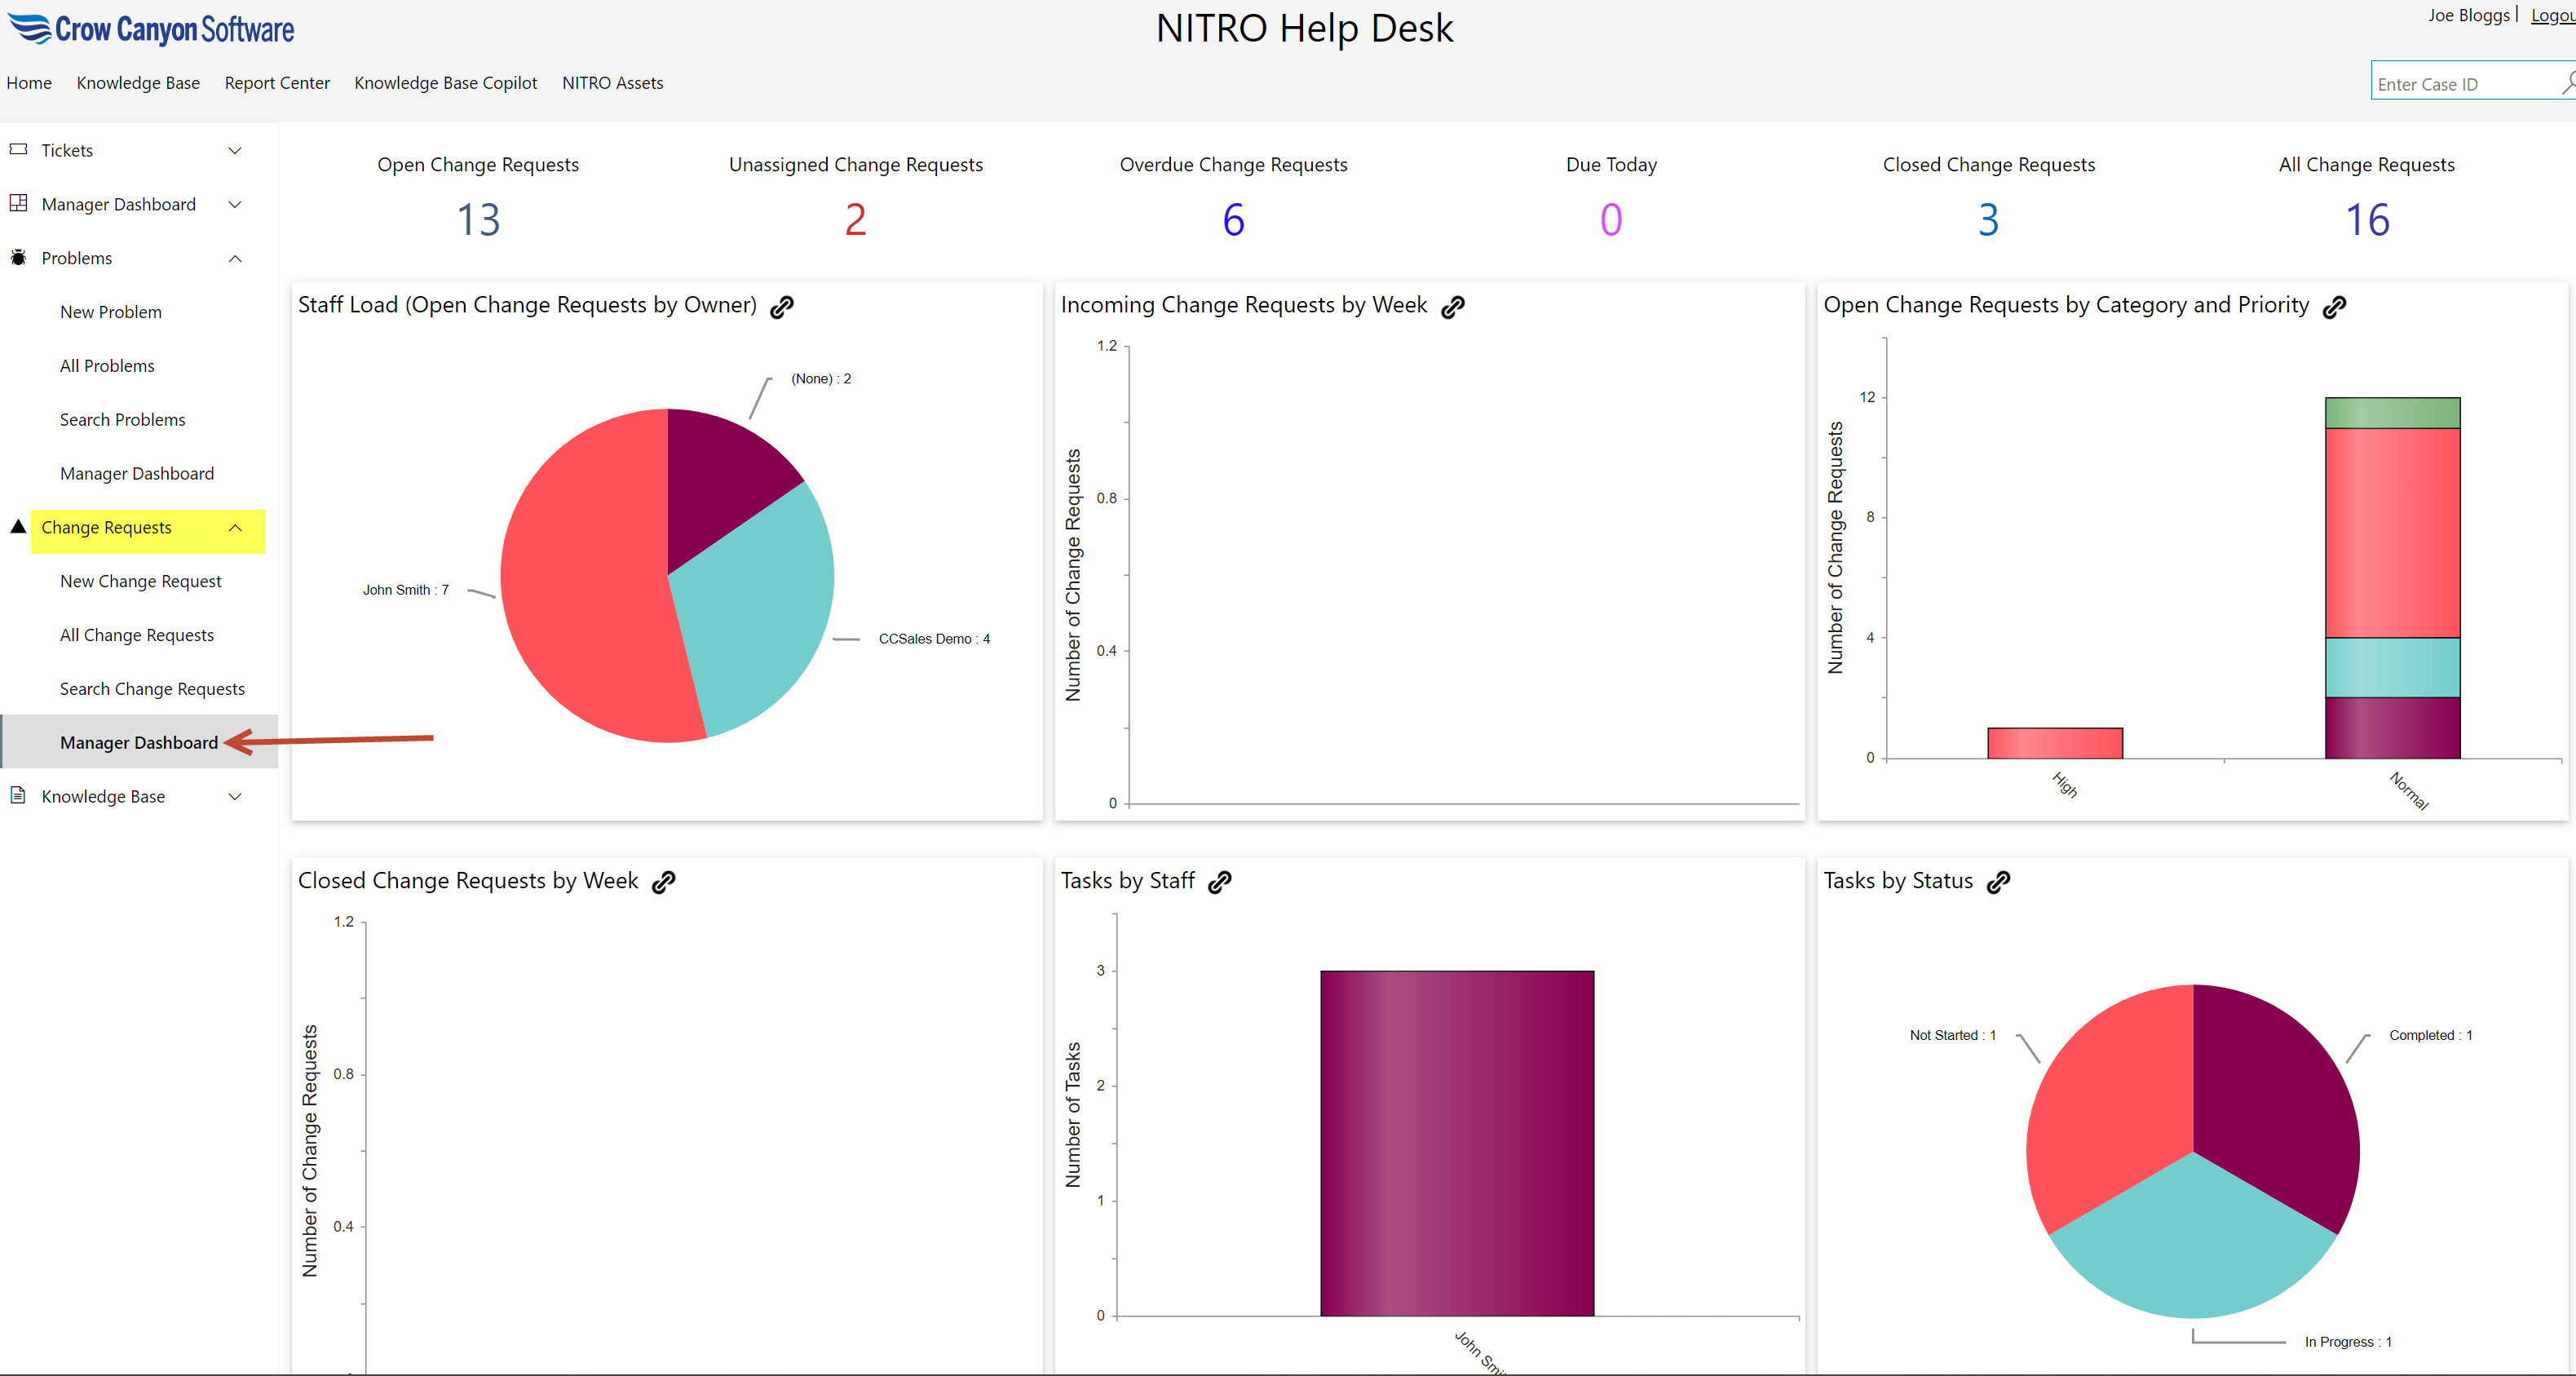Expand the Tickets sidebar section
The width and height of the screenshot is (2576, 1376).
coord(235,151)
